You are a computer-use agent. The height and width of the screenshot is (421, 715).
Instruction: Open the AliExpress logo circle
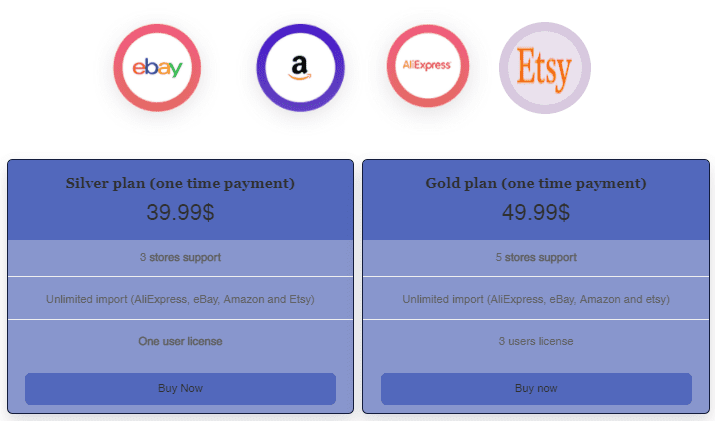tap(427, 66)
